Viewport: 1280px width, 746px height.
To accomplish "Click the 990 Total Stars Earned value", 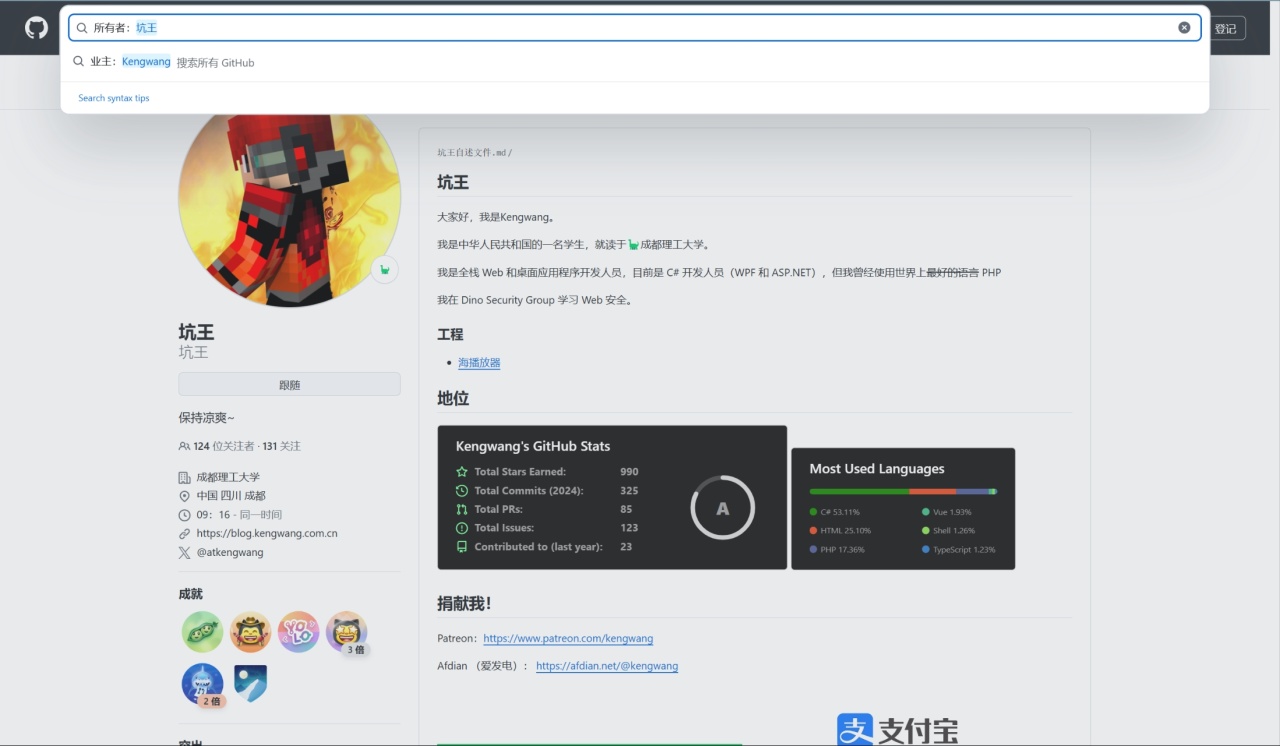I will click(629, 472).
